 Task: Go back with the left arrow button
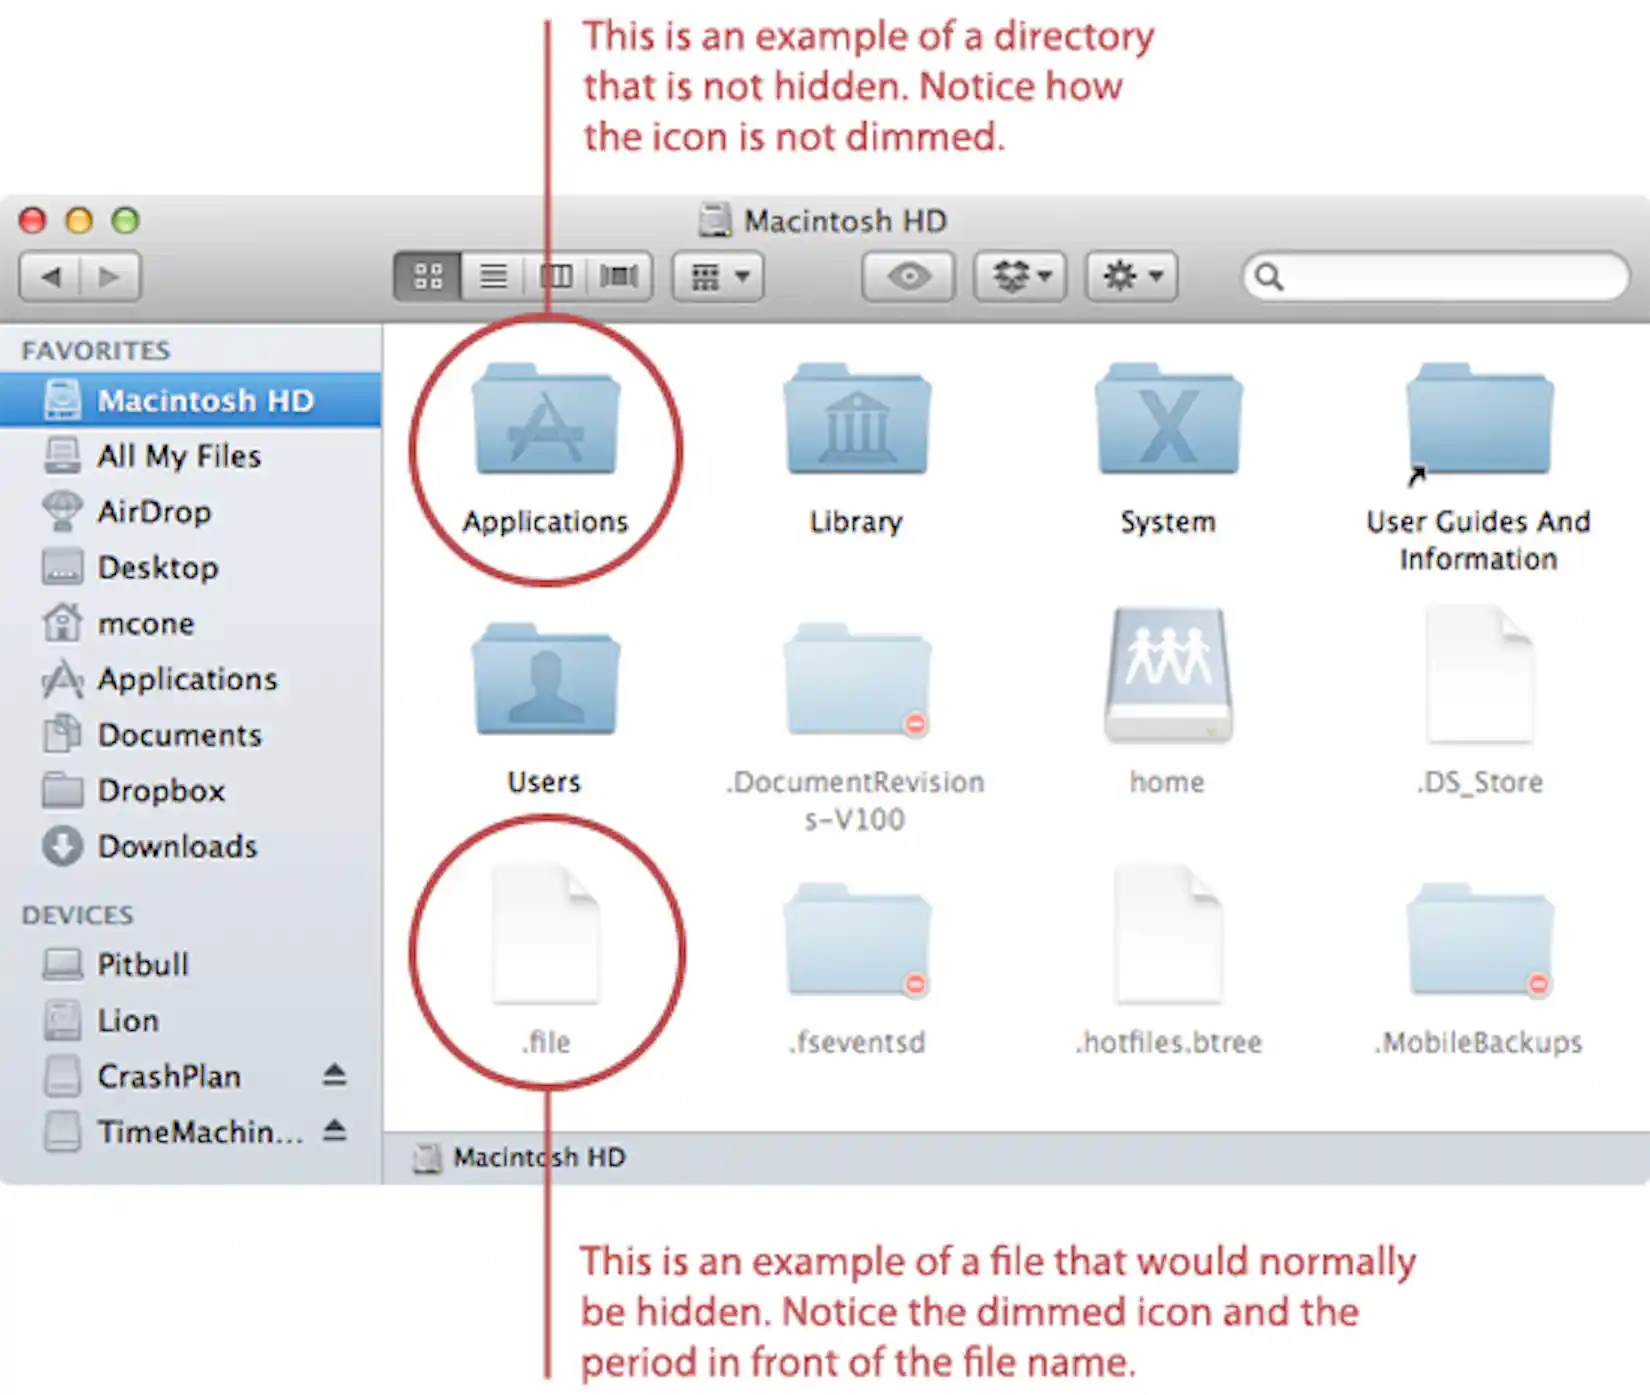pos(50,276)
